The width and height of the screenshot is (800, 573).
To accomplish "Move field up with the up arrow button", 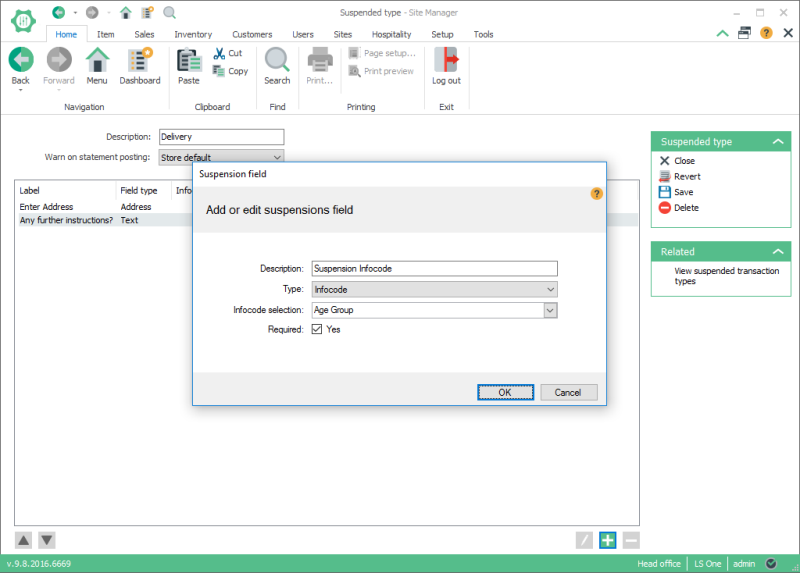I will coord(23,540).
